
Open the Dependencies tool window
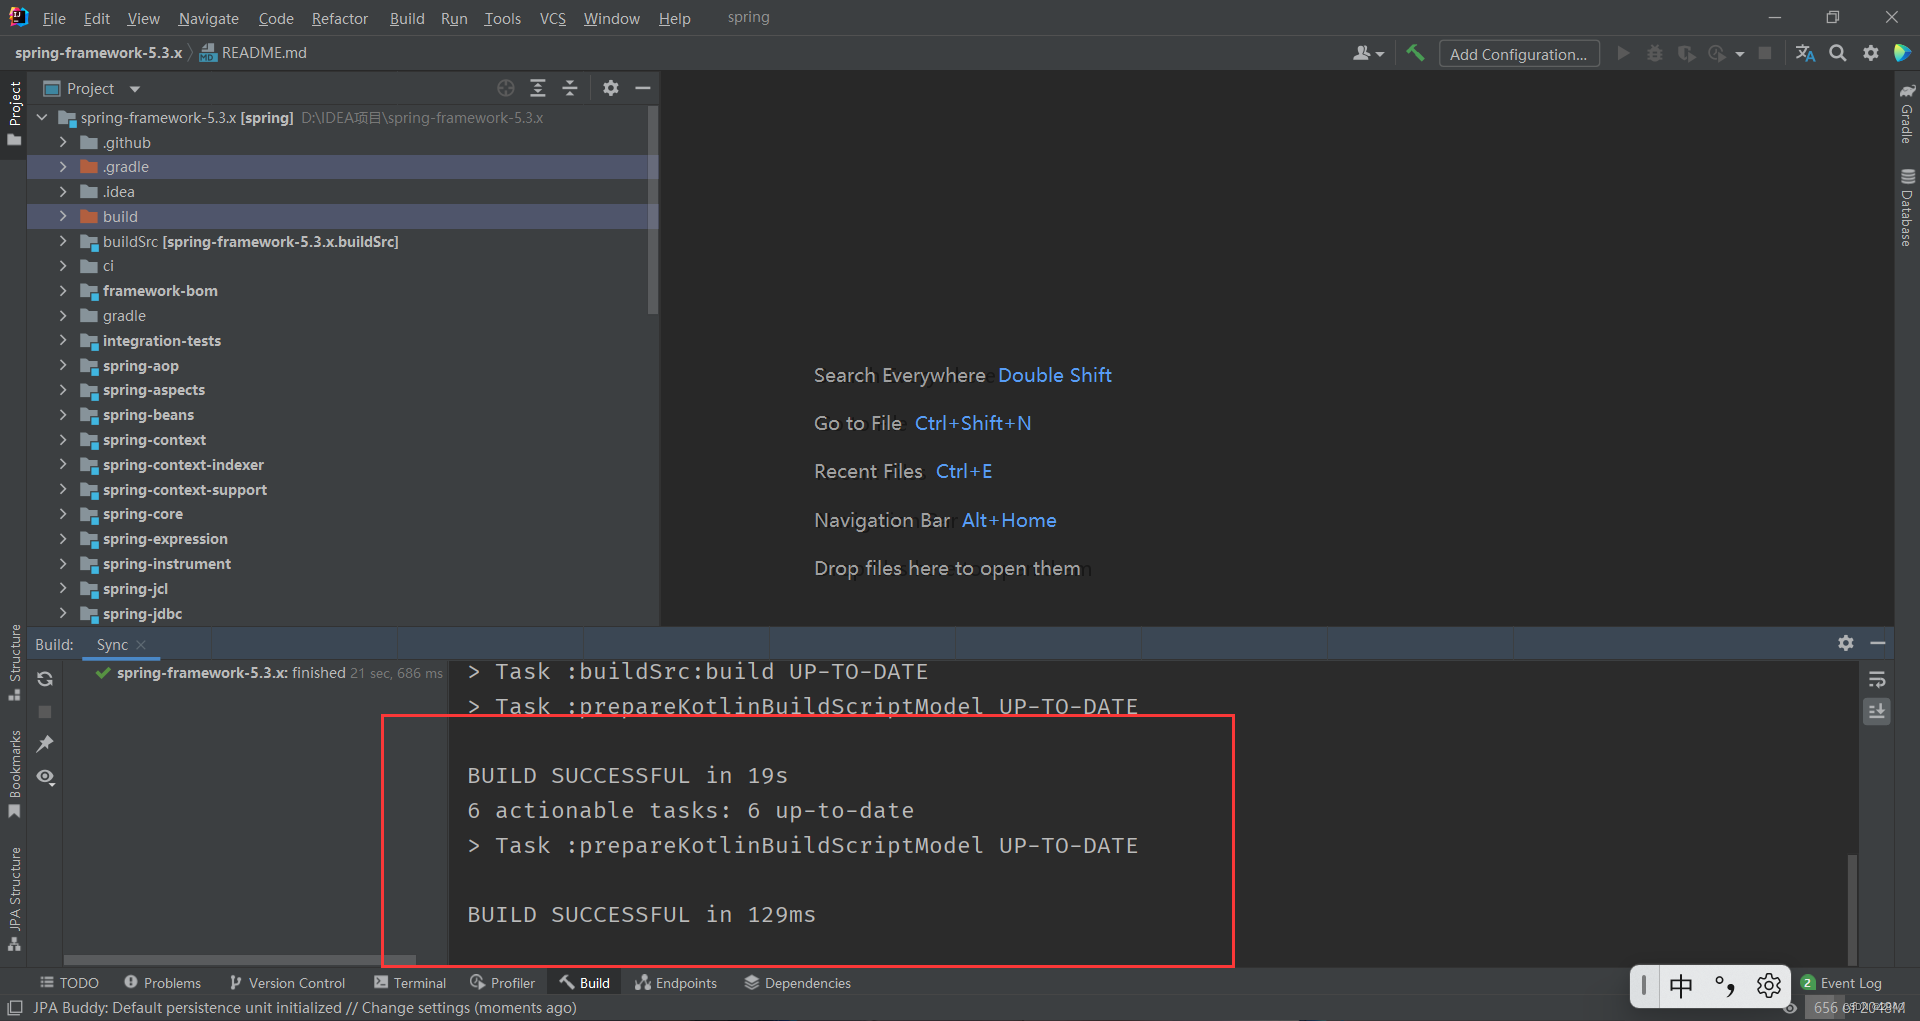797,983
